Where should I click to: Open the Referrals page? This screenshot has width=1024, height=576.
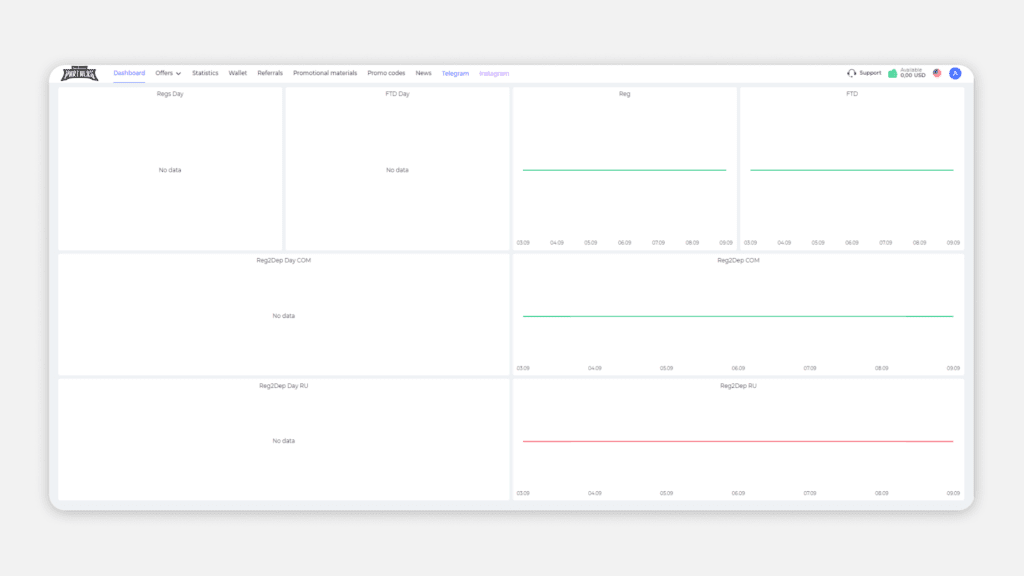tap(270, 73)
